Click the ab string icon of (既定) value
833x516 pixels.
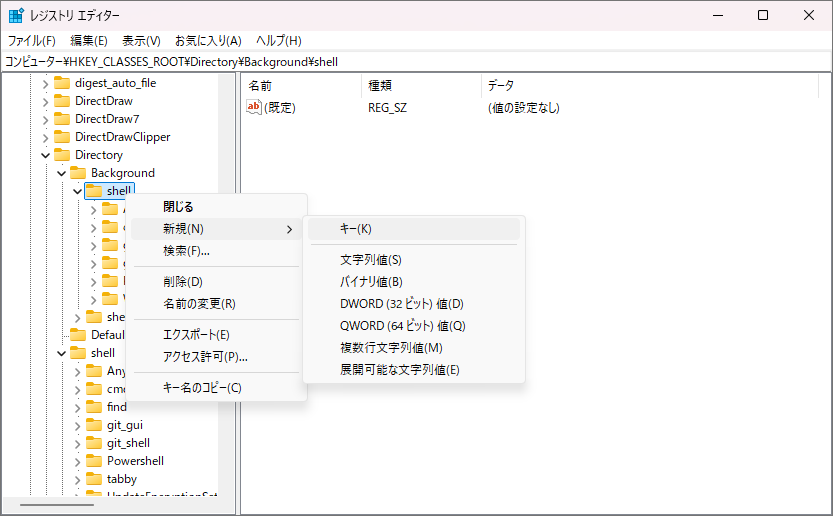(x=254, y=107)
